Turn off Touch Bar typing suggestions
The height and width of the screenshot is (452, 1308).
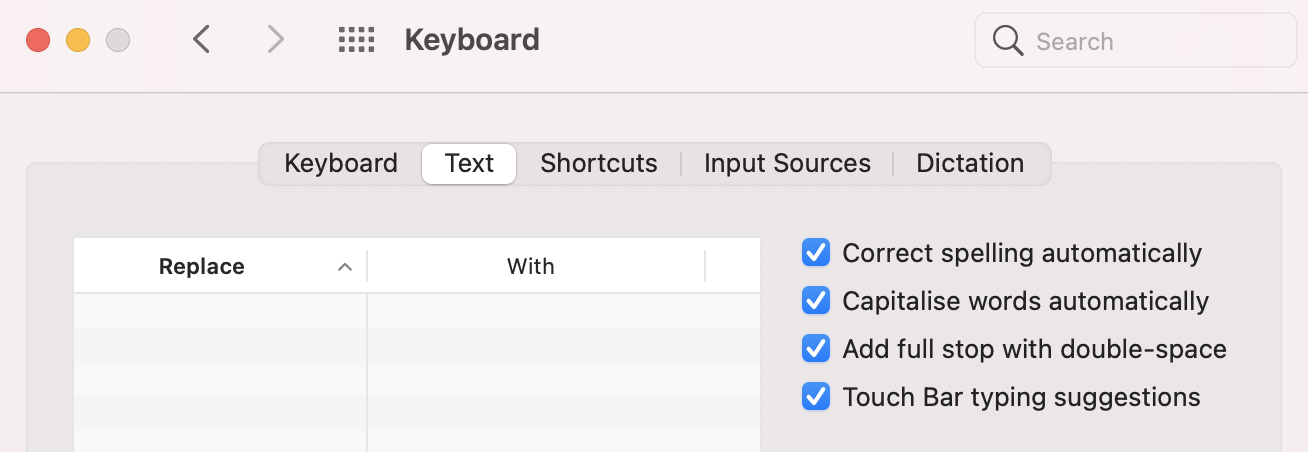[x=816, y=397]
